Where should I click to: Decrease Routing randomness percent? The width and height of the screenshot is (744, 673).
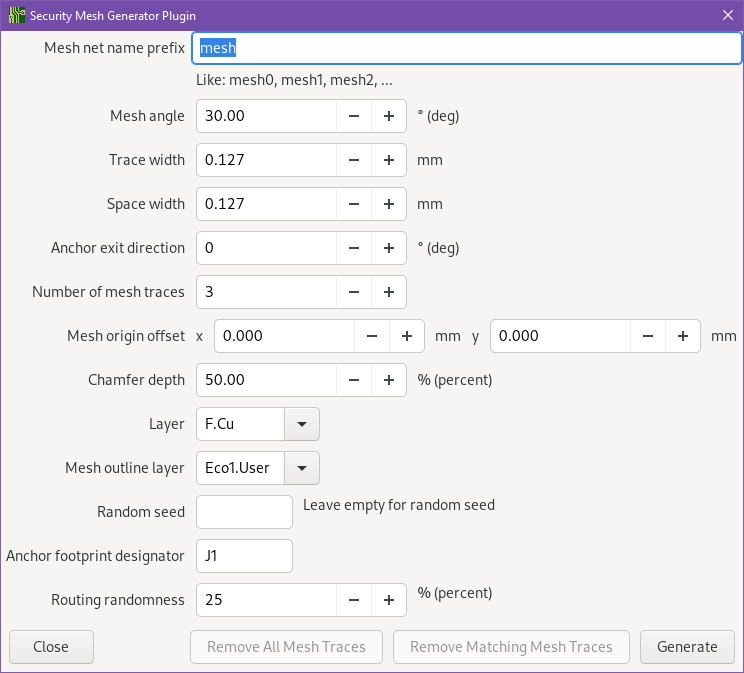354,600
